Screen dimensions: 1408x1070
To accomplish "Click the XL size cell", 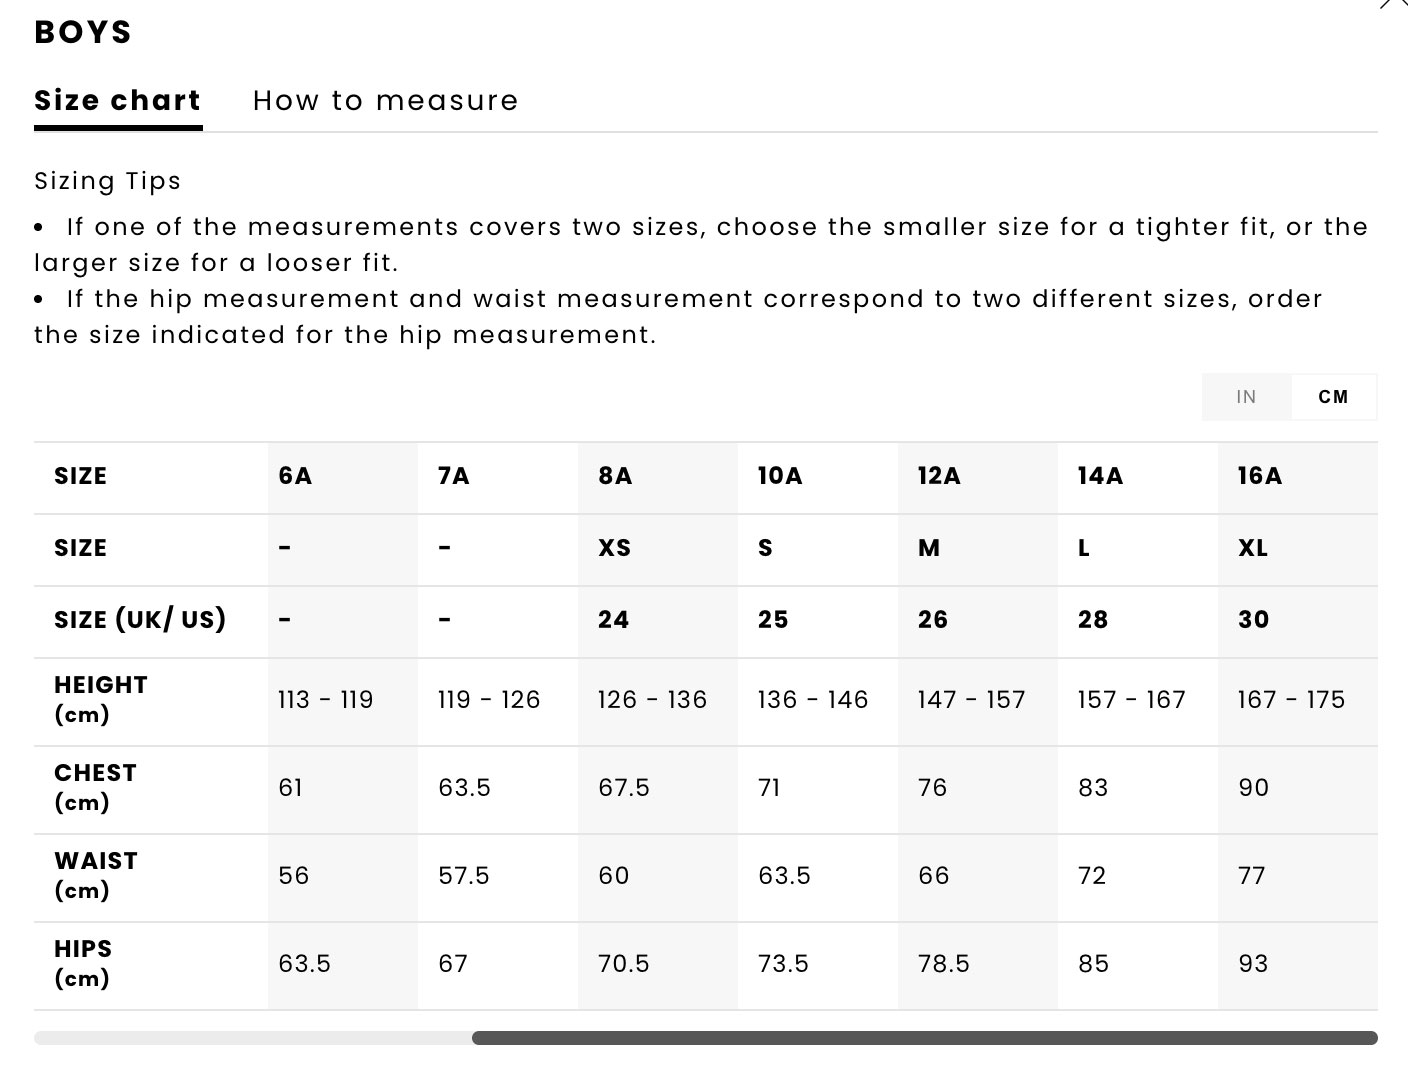I will [1253, 548].
